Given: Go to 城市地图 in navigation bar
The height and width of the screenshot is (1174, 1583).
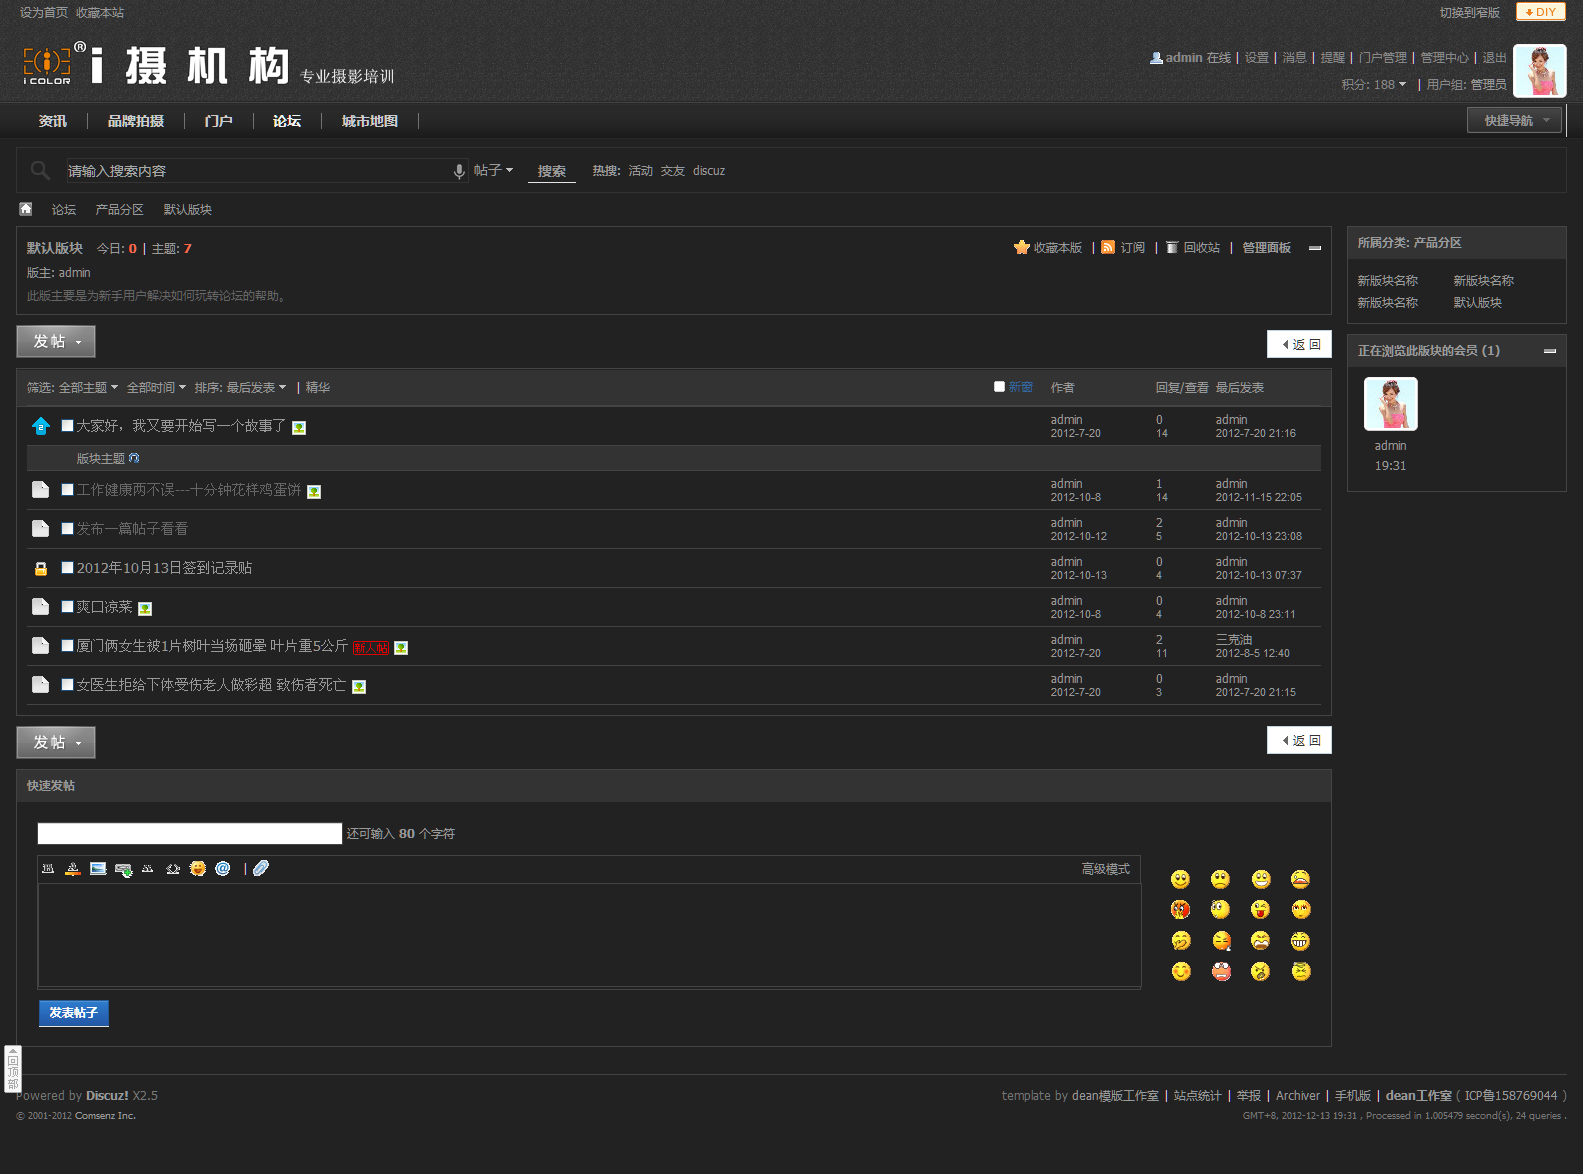Looking at the screenshot, I should coord(369,121).
